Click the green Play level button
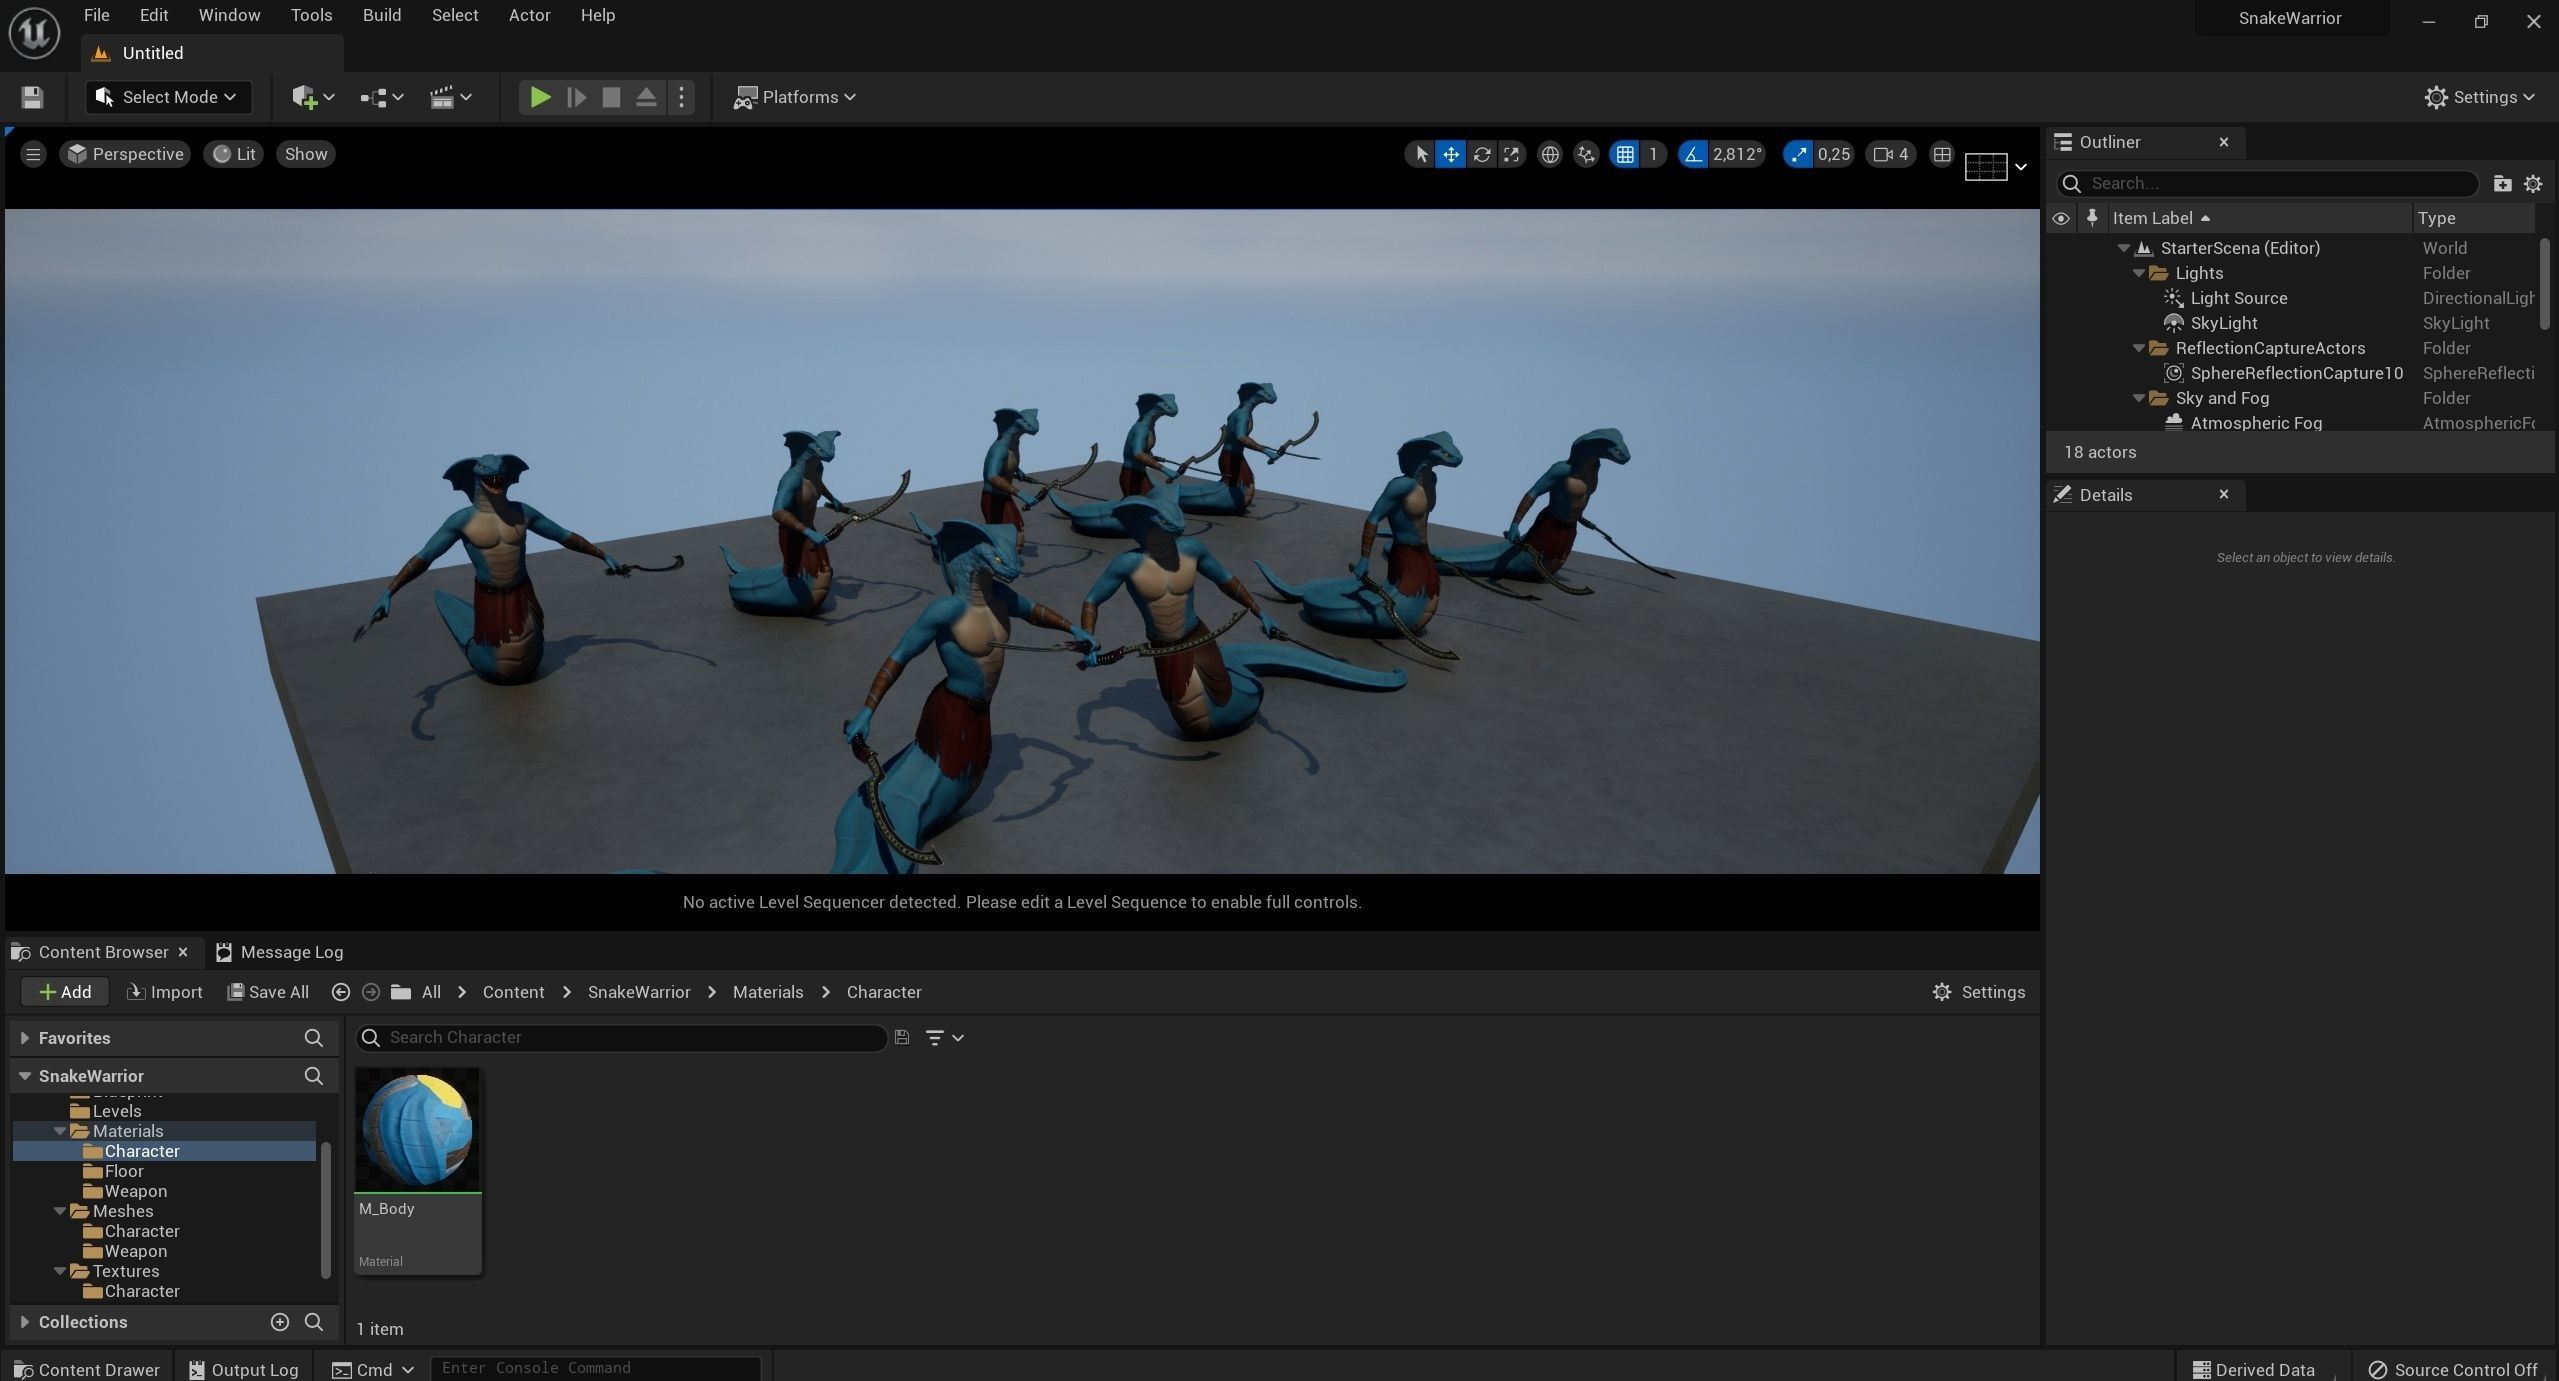This screenshot has height=1381, width=2559. pyautogui.click(x=539, y=97)
